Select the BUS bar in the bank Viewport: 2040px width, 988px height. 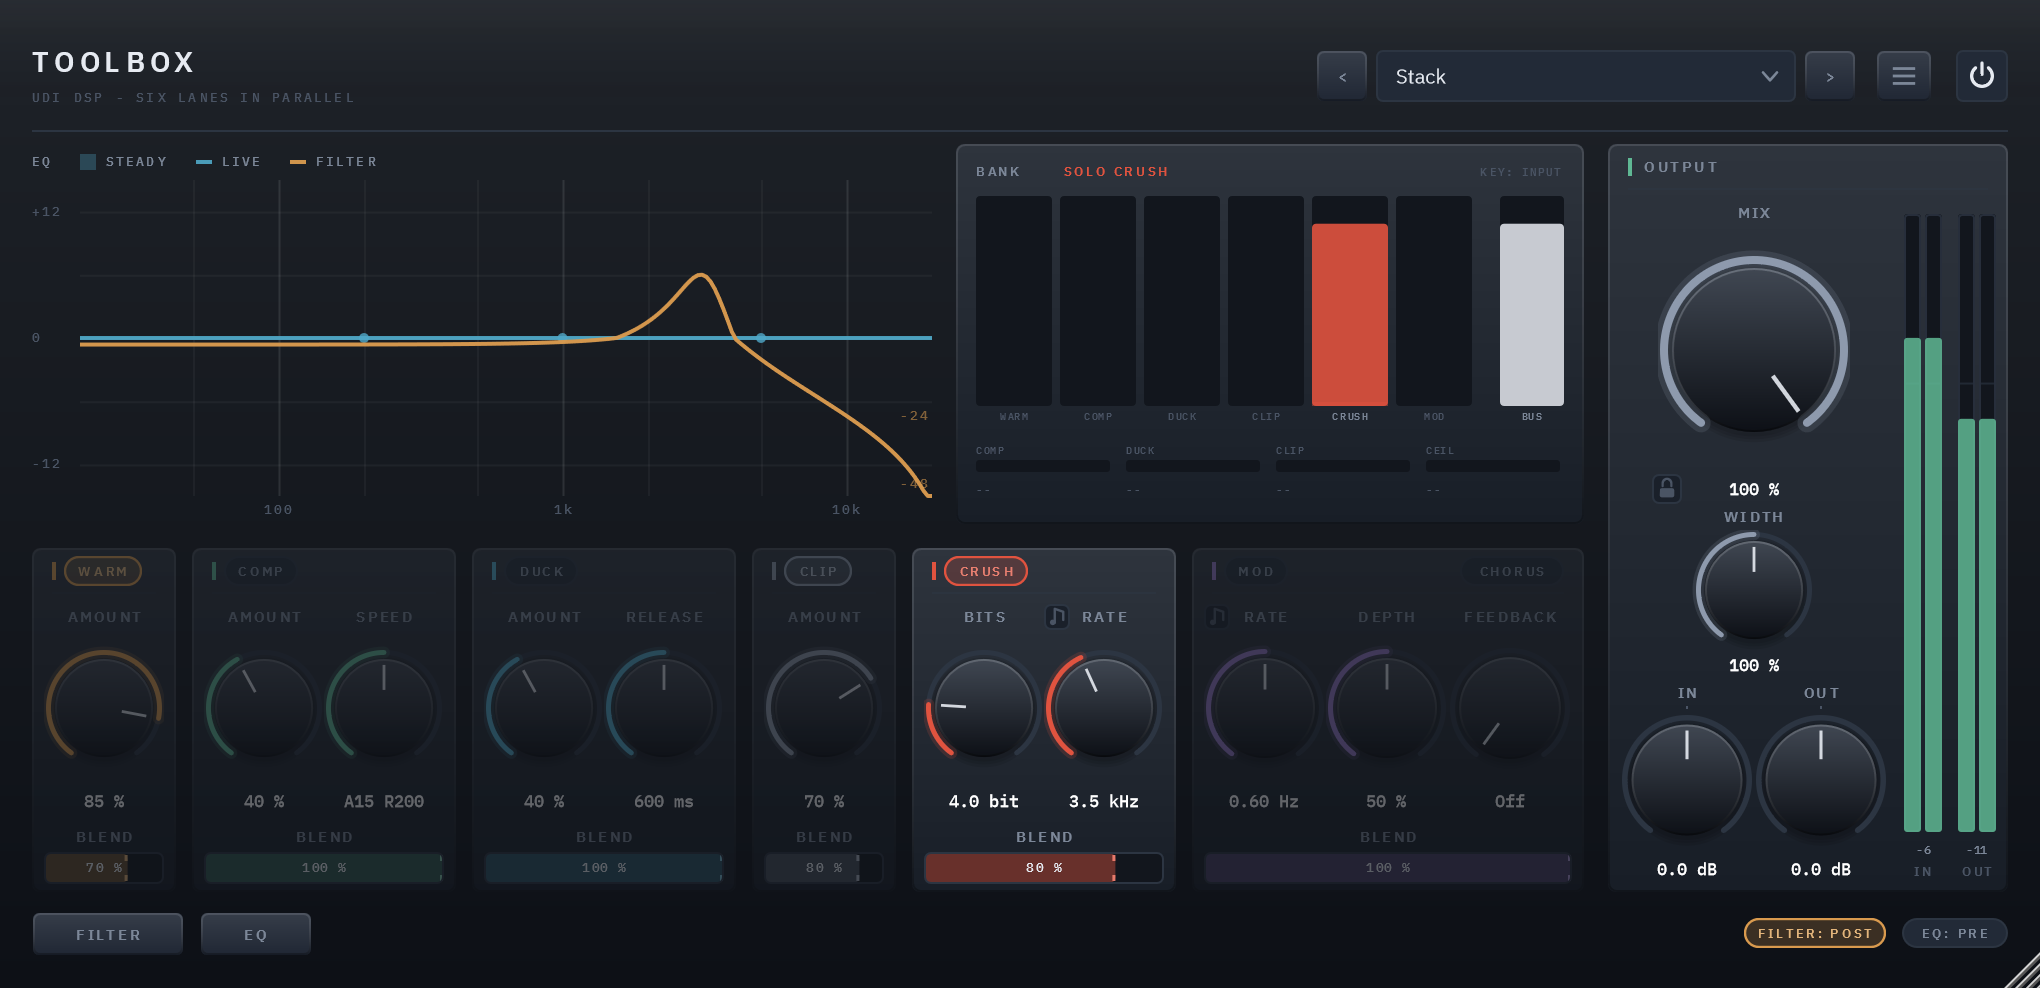click(x=1532, y=301)
